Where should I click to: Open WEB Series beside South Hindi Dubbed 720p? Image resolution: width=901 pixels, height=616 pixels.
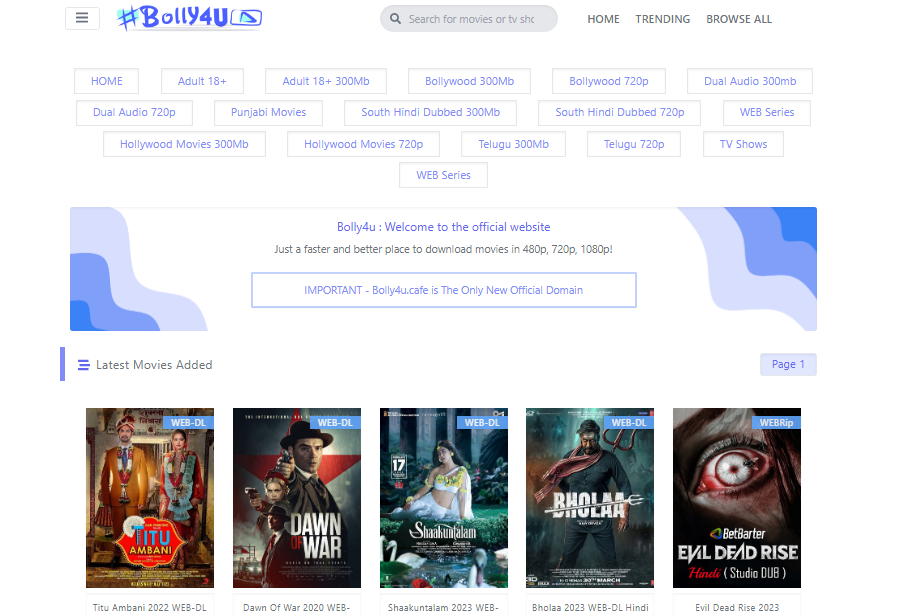767,113
